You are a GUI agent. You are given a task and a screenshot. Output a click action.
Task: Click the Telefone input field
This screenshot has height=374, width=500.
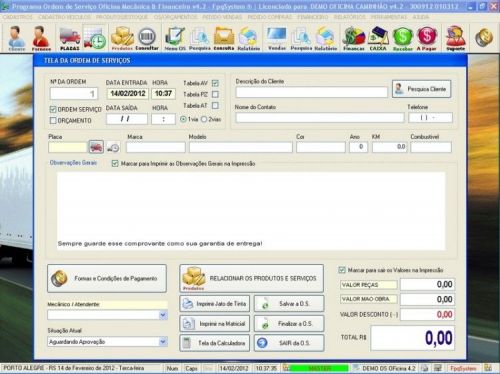click(430, 117)
